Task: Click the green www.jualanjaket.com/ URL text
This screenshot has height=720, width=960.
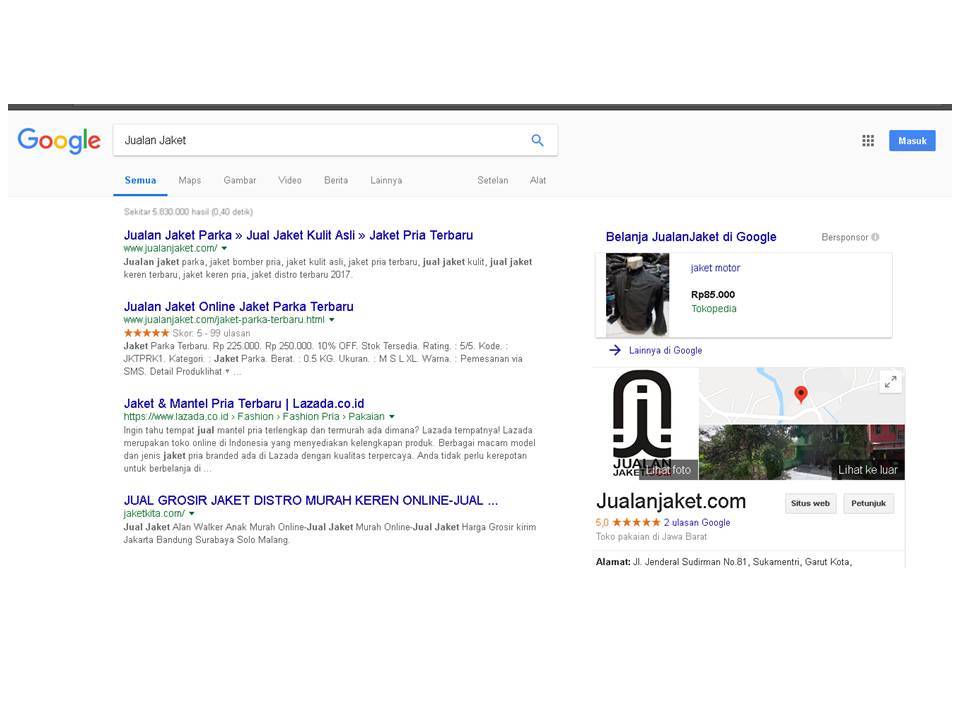Action: (x=170, y=248)
